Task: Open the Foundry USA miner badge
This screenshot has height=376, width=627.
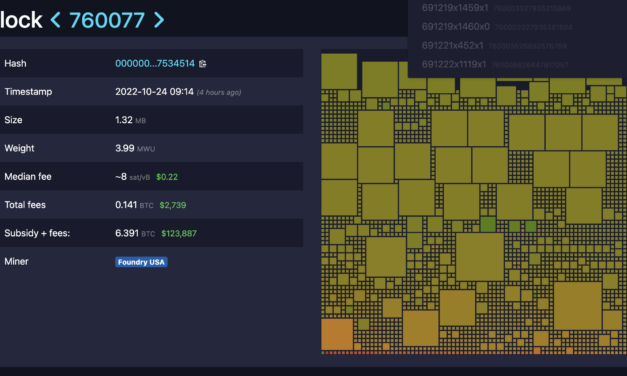Action: [141, 262]
